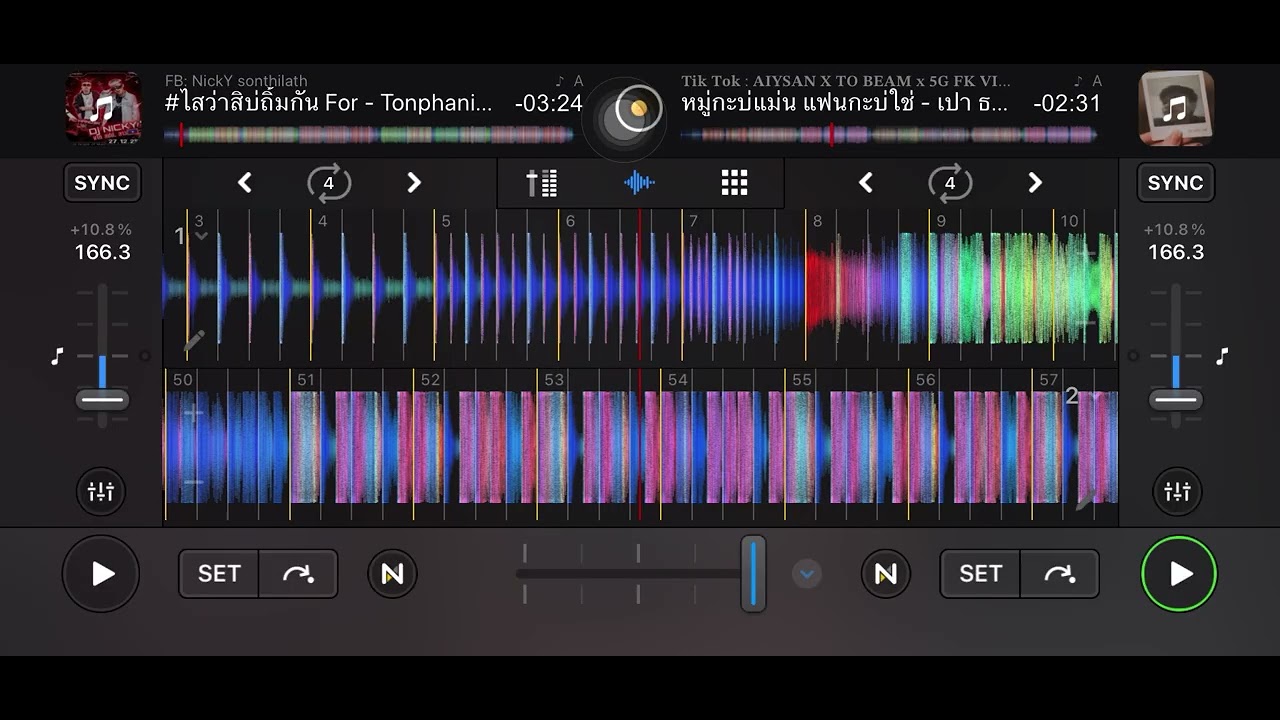Expand the crossfader dropdown arrow
The width and height of the screenshot is (1280, 720).
coord(807,574)
